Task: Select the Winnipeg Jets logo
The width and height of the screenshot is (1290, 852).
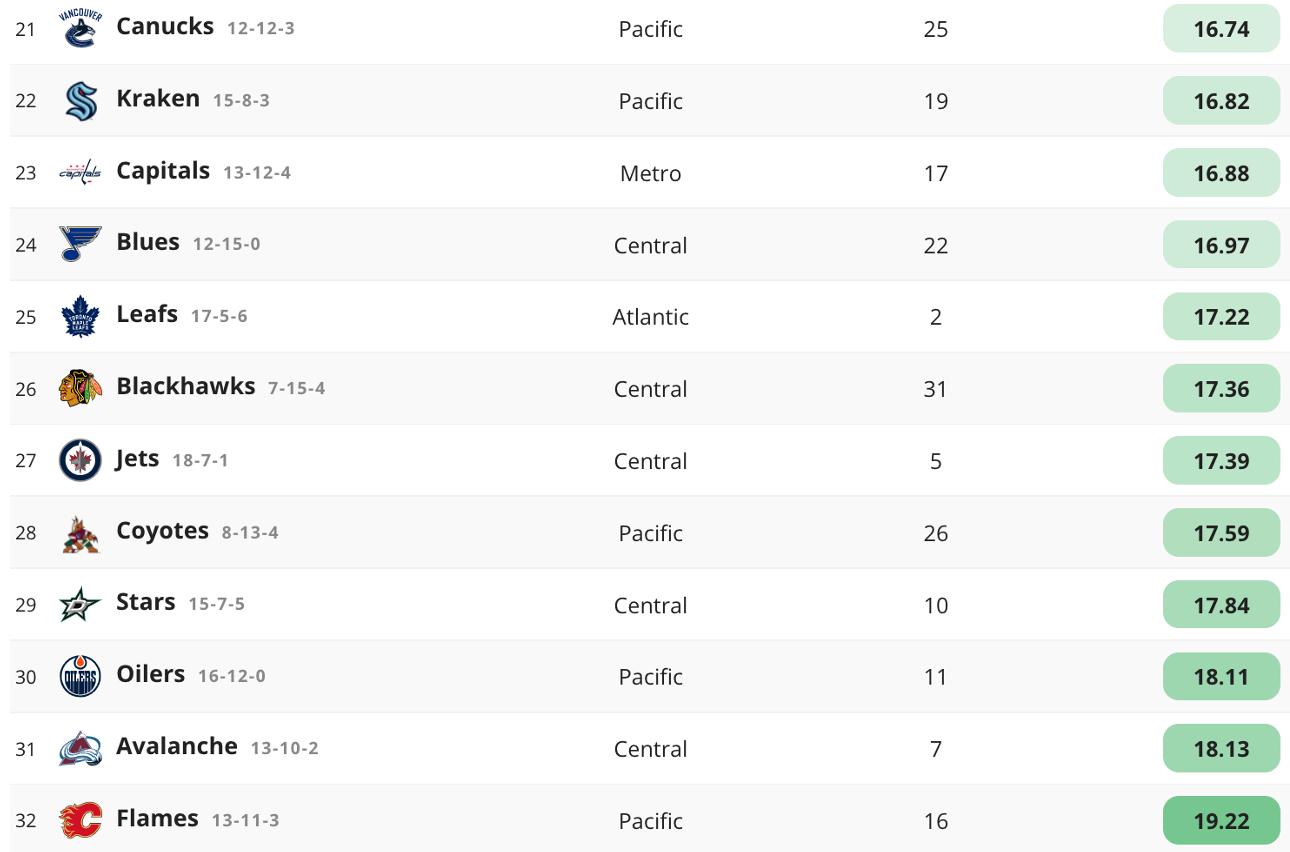Action: (80, 460)
